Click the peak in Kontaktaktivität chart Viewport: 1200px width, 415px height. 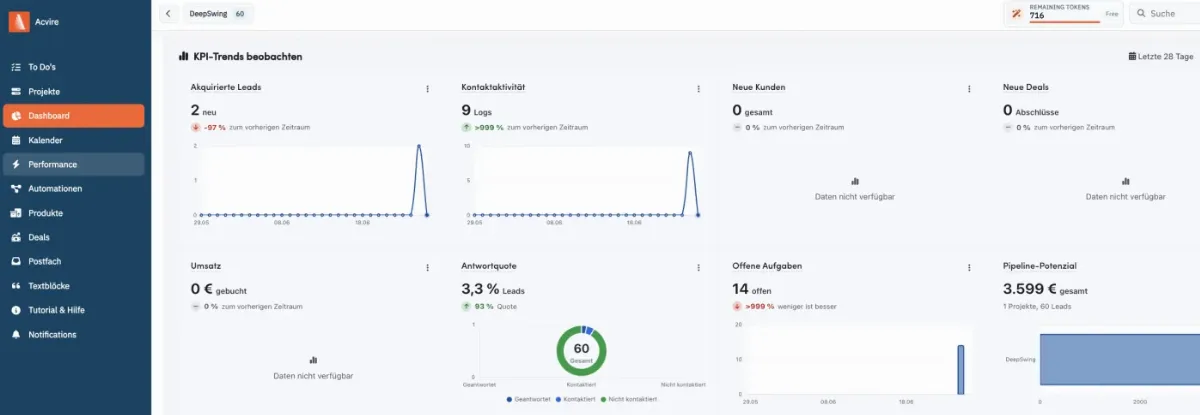coord(690,153)
